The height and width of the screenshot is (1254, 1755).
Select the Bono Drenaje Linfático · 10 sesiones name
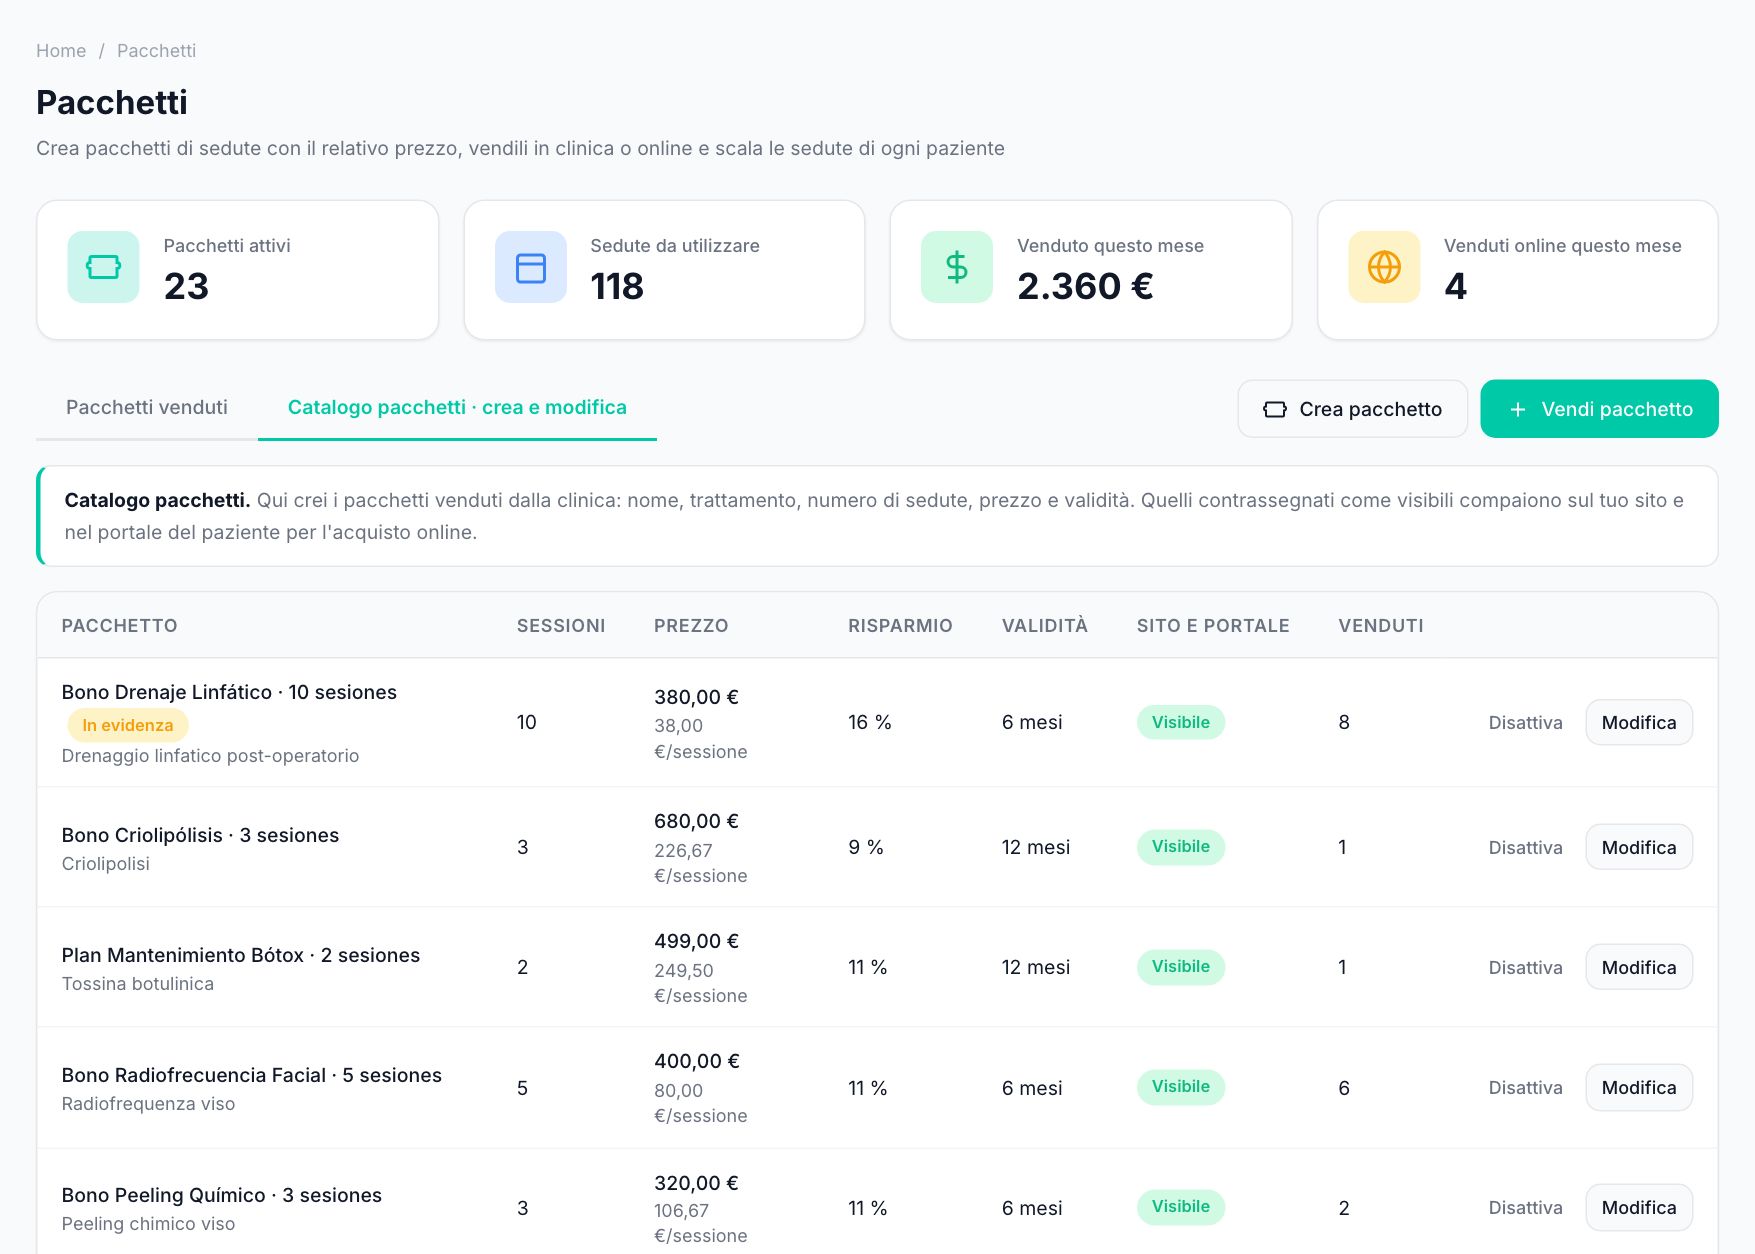pos(229,692)
